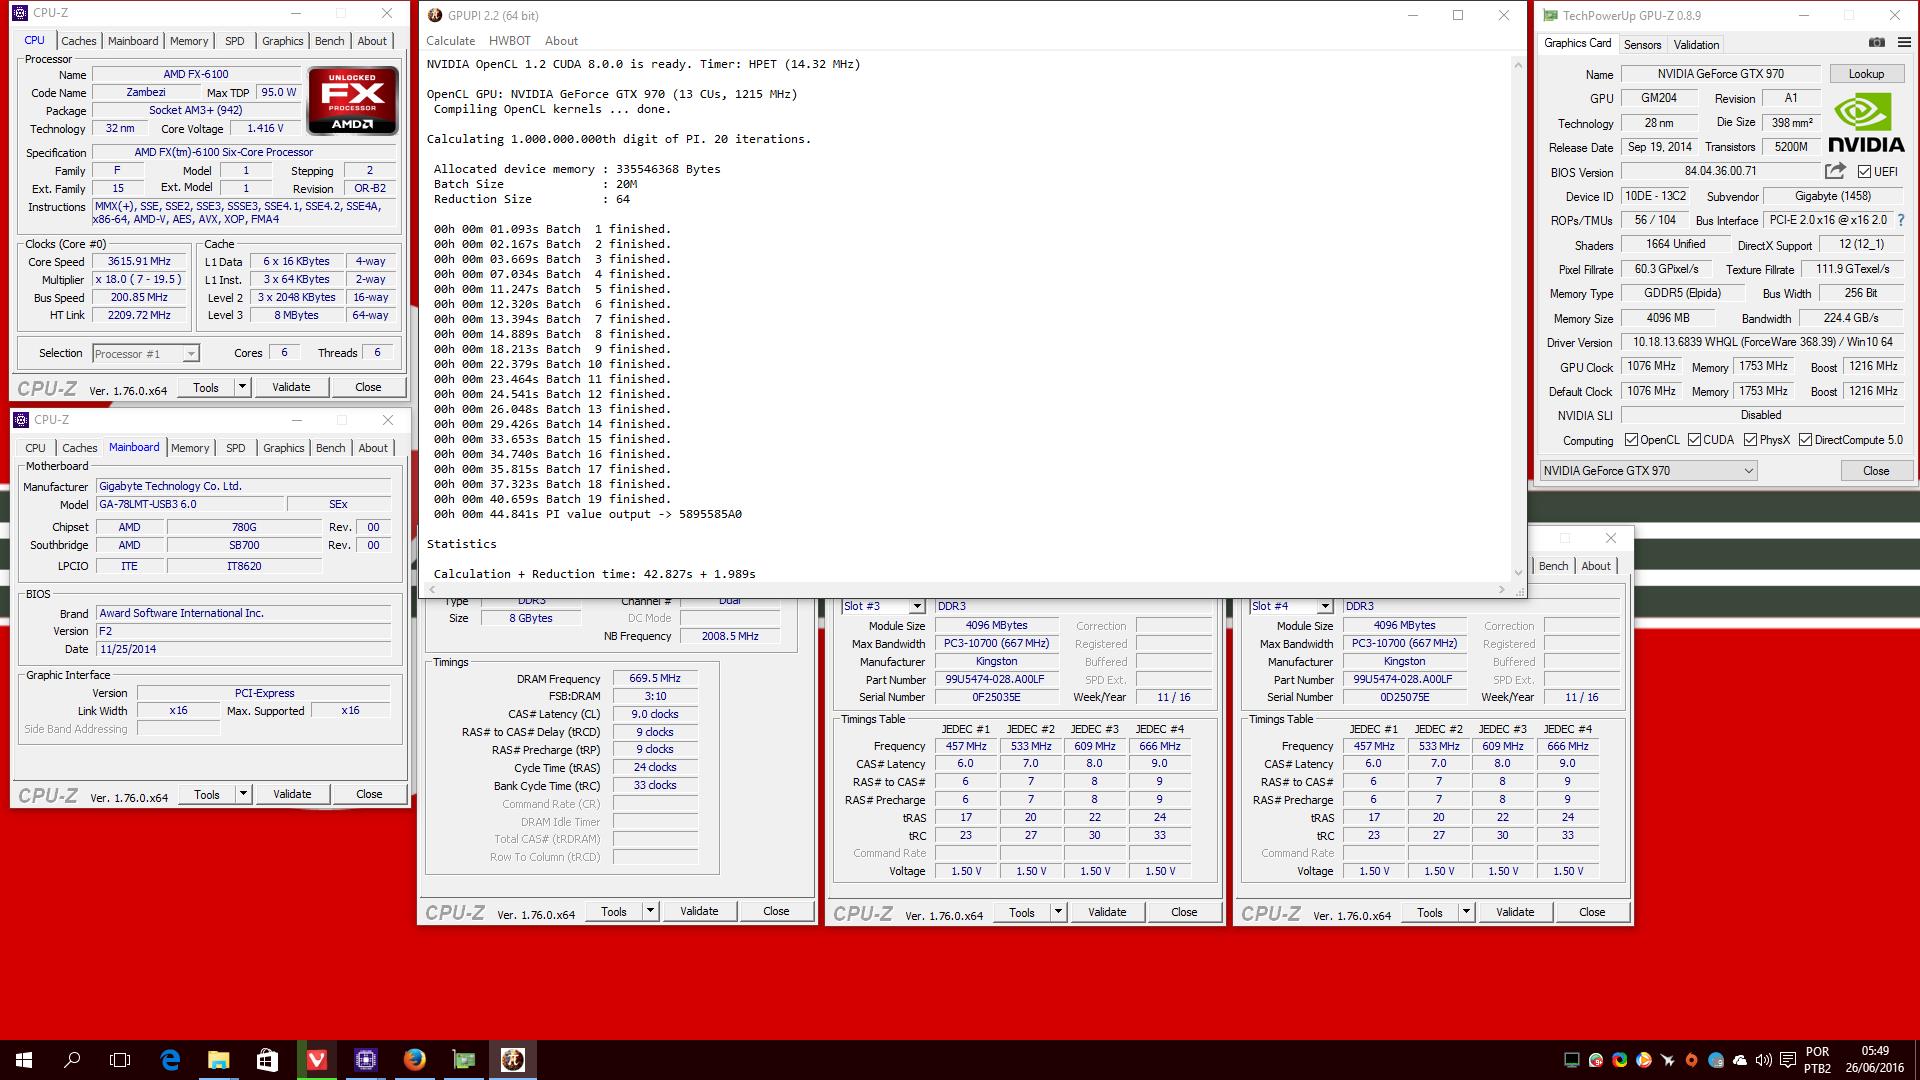
Task: Open the Slot #3 dropdown in SPD window
Action: 883,606
